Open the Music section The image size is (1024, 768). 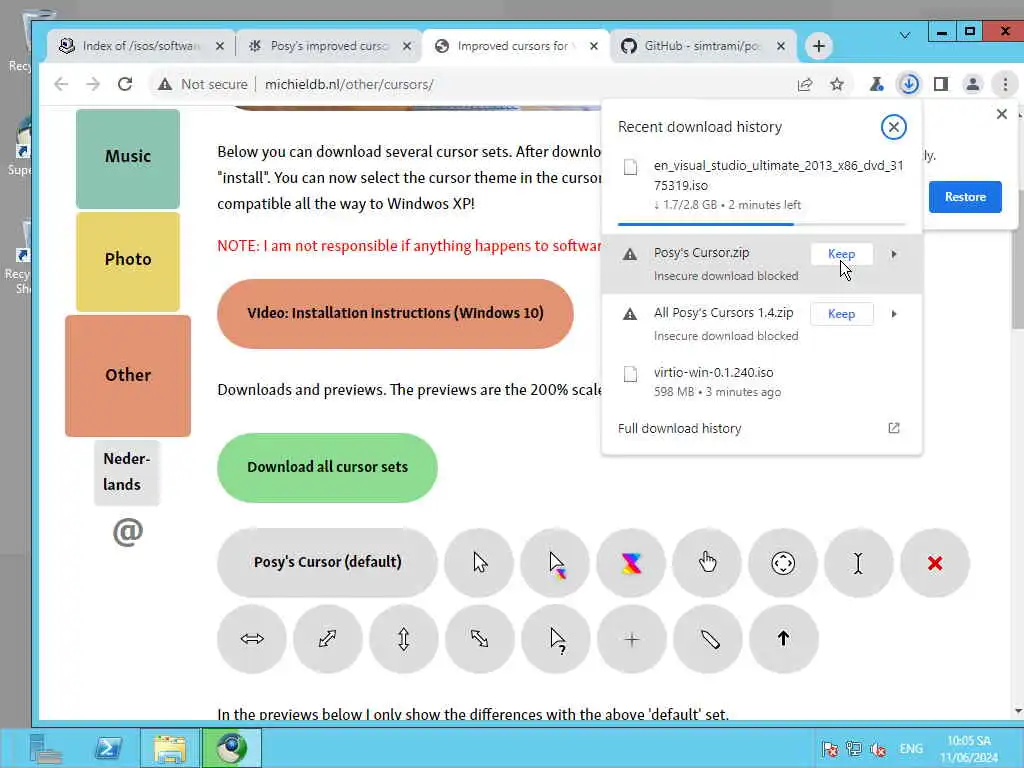(x=128, y=159)
